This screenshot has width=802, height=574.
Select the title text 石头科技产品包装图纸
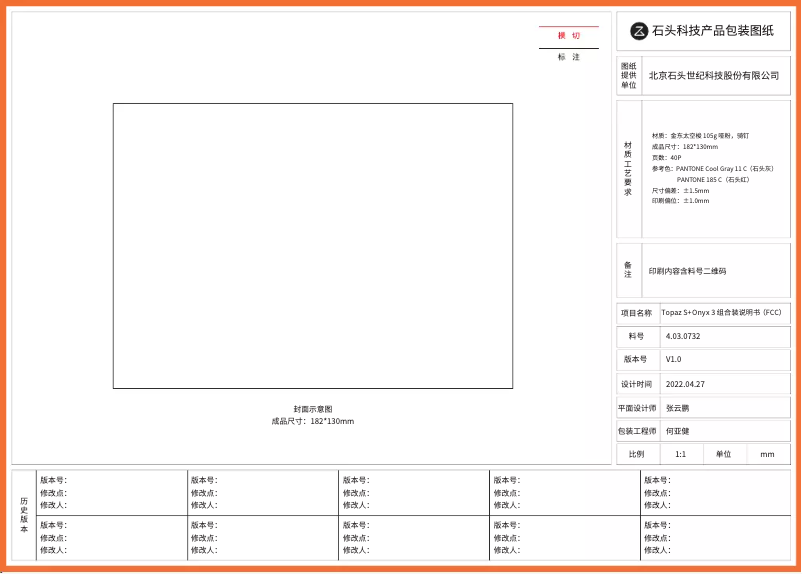(x=713, y=31)
